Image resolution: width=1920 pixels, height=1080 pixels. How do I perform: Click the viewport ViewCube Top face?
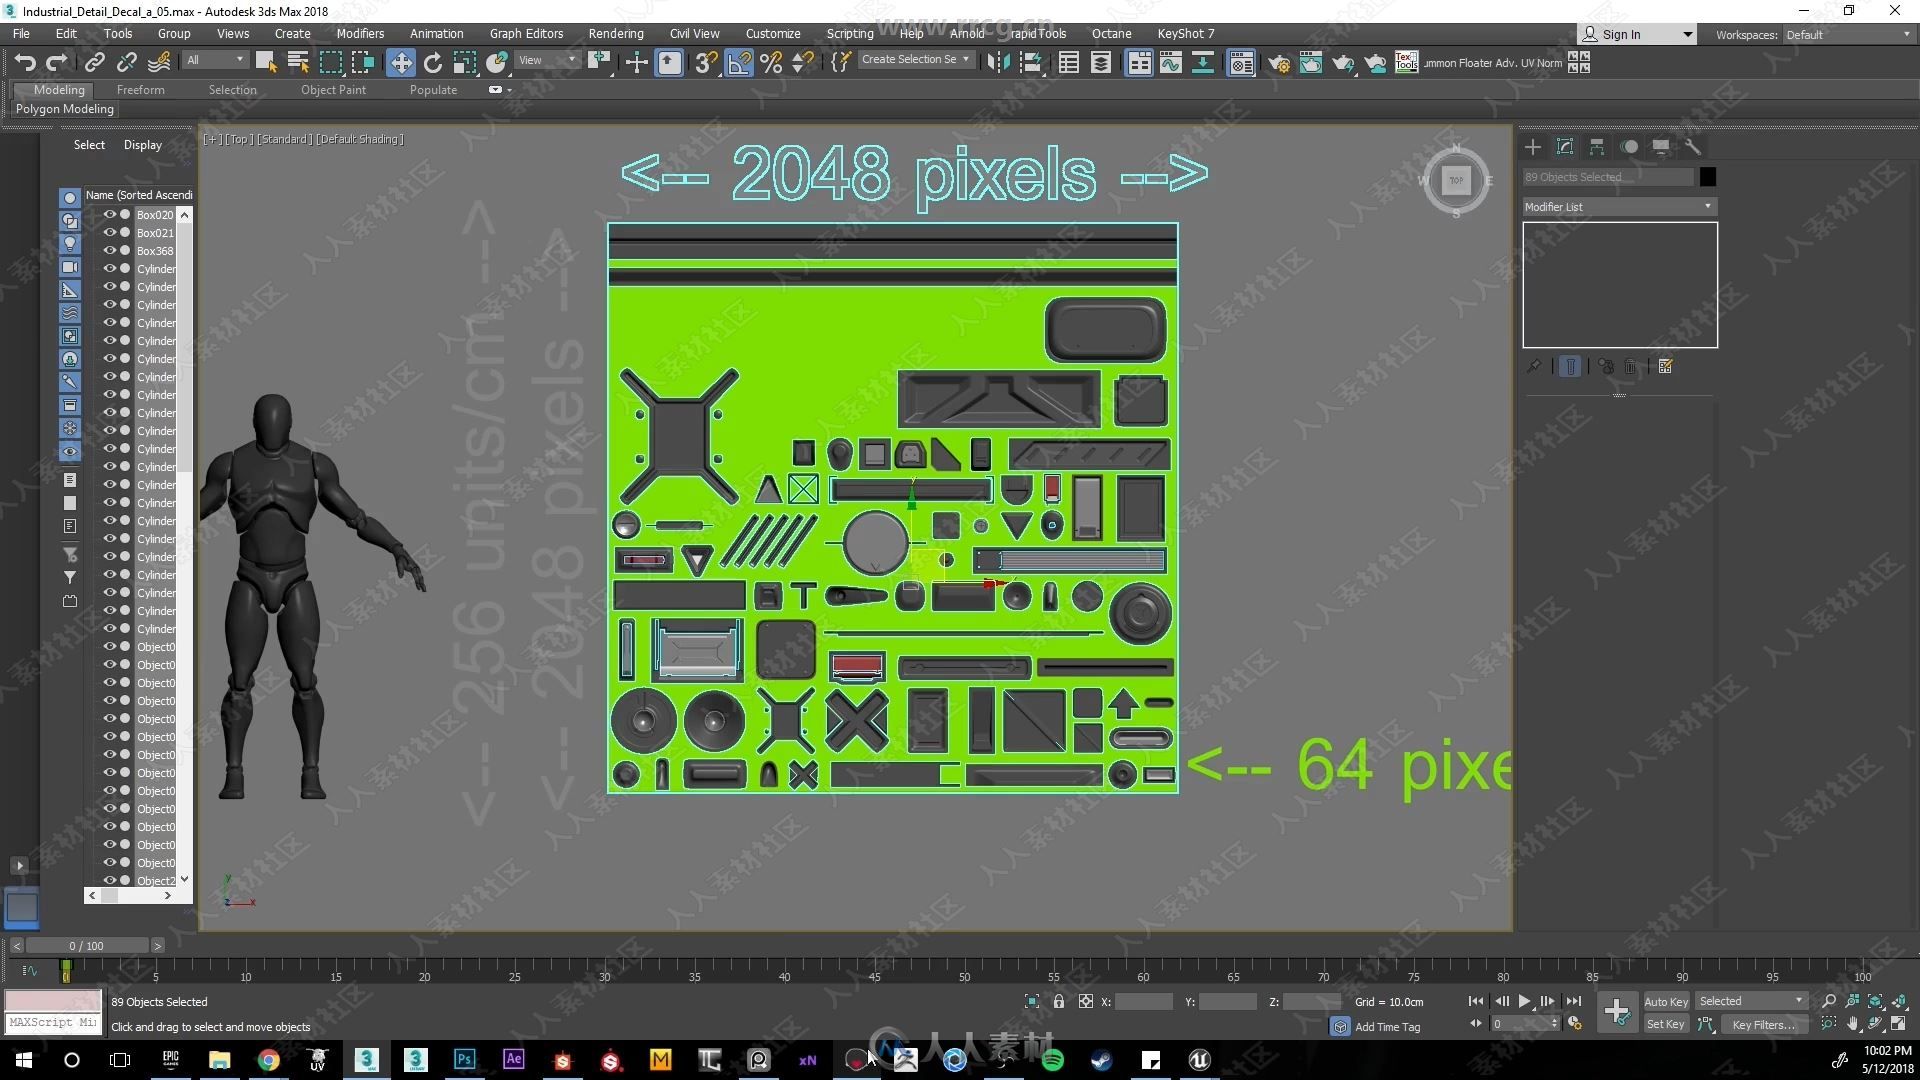(1456, 180)
